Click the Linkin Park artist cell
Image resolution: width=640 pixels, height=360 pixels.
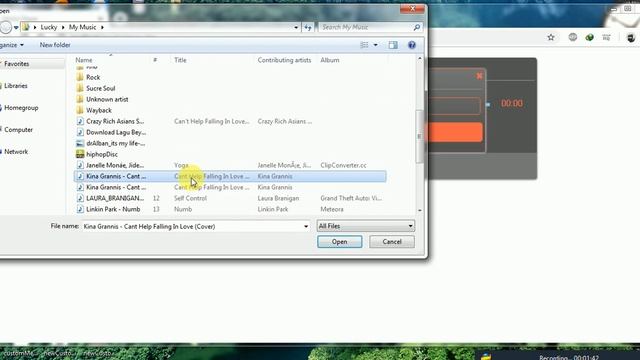coord(273,209)
